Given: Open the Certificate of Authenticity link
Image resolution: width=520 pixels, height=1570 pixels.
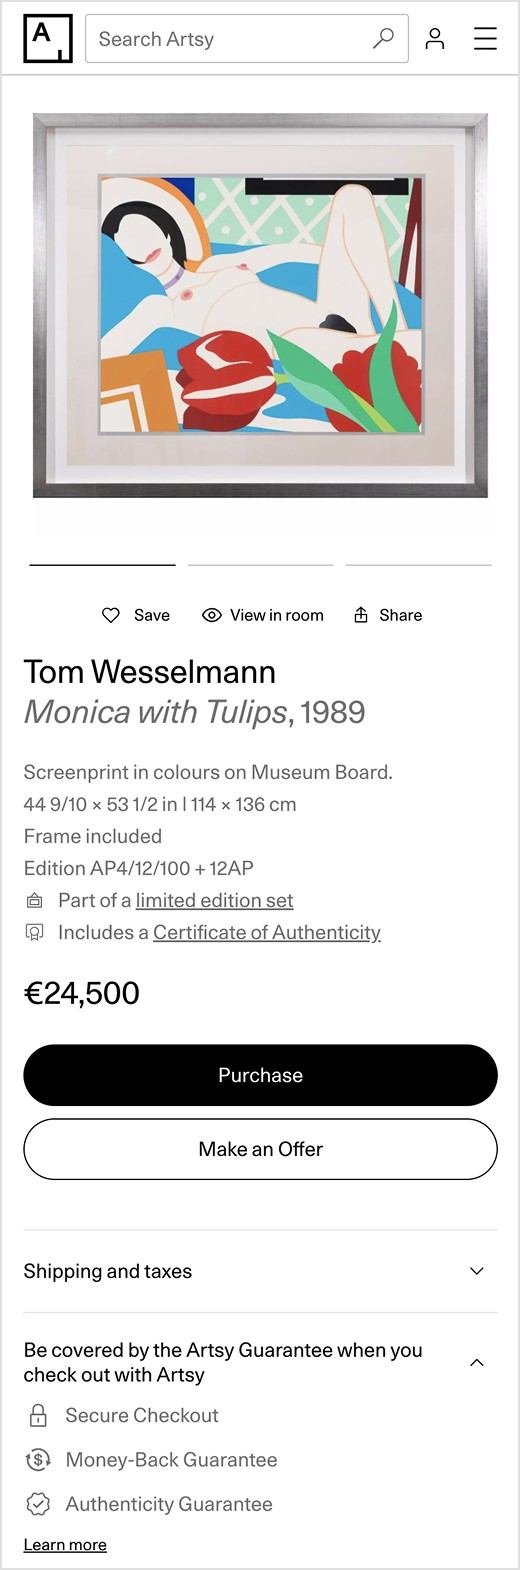Looking at the screenshot, I should (x=267, y=932).
